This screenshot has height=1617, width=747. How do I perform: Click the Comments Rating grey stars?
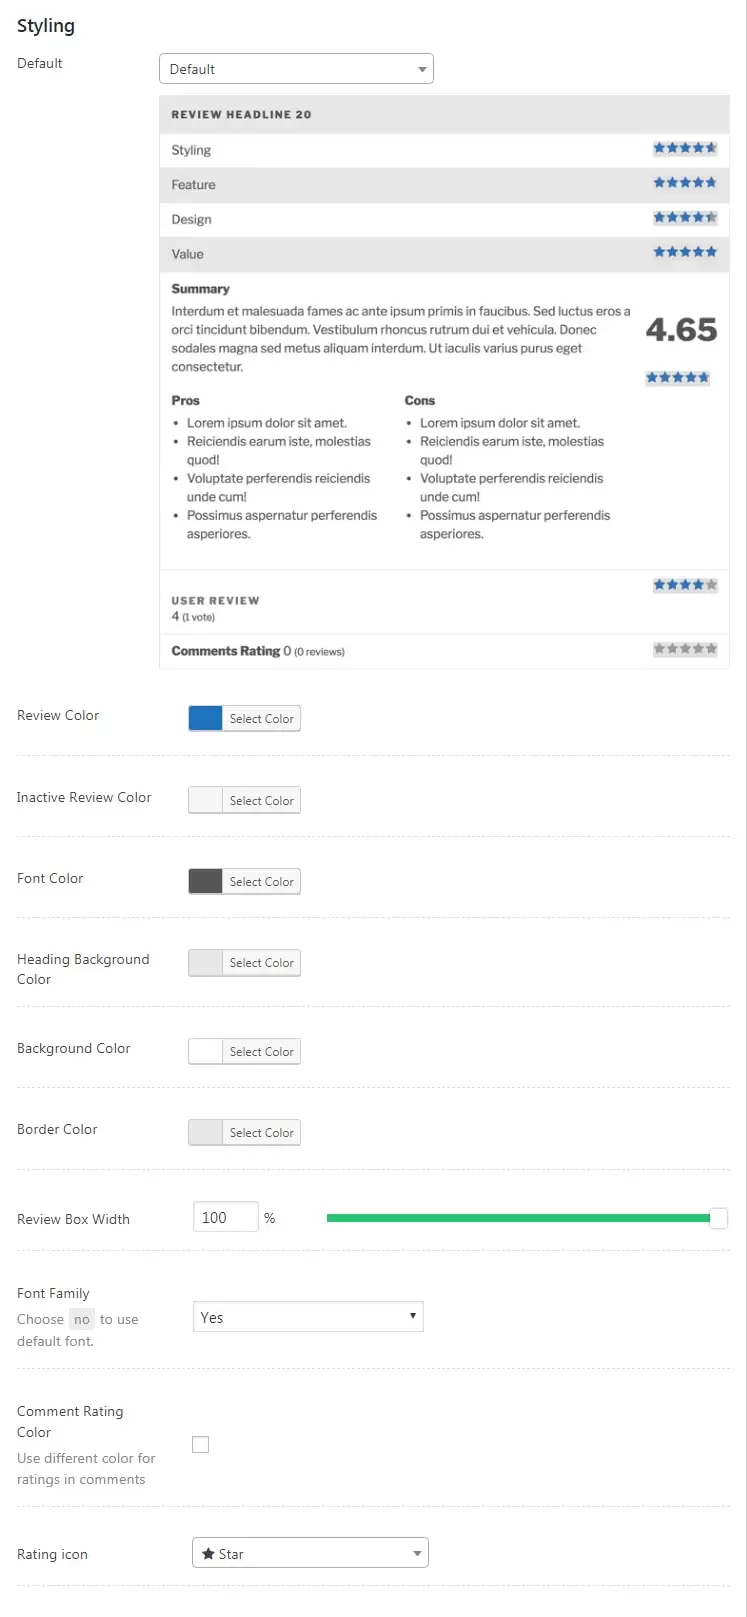click(685, 649)
